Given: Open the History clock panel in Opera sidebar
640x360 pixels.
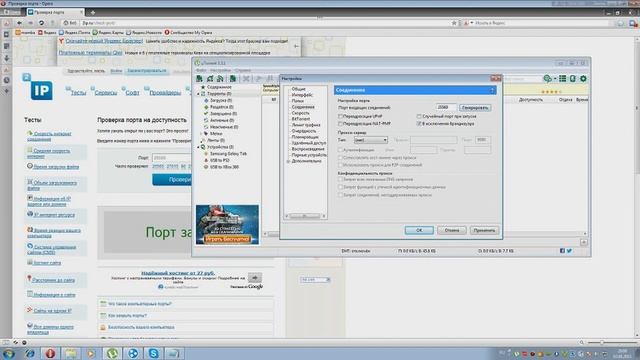Looking at the screenshot, I should pos(6,80).
